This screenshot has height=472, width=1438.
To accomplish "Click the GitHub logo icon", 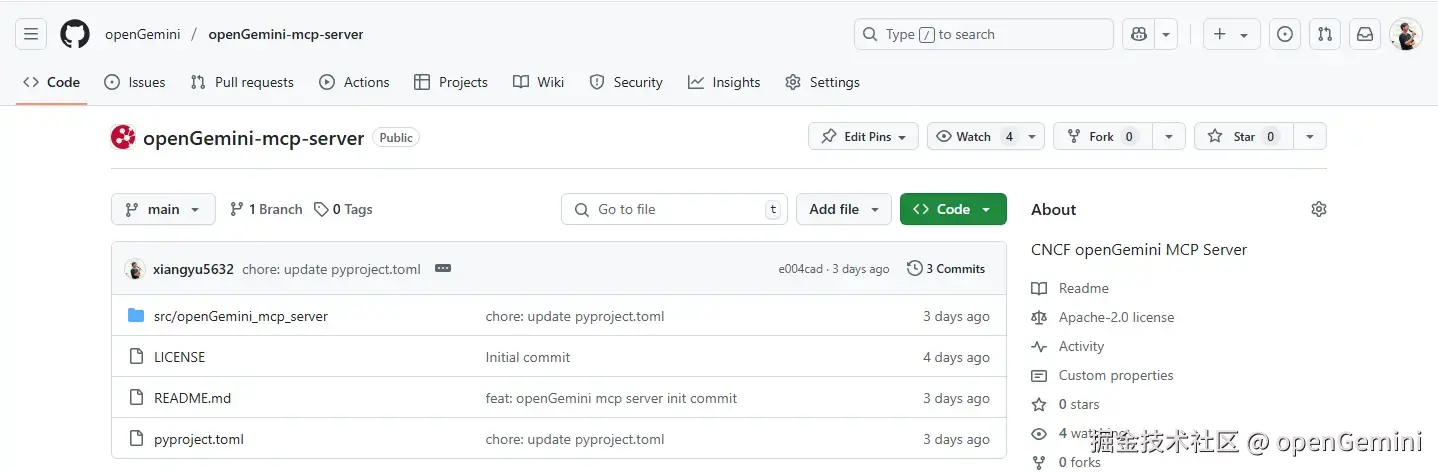I will (75, 34).
